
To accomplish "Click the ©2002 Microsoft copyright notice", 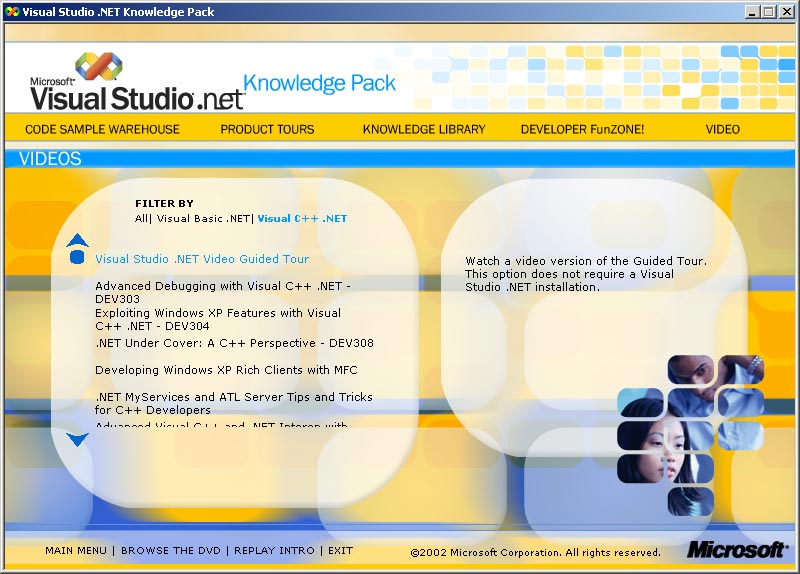I will click(535, 552).
